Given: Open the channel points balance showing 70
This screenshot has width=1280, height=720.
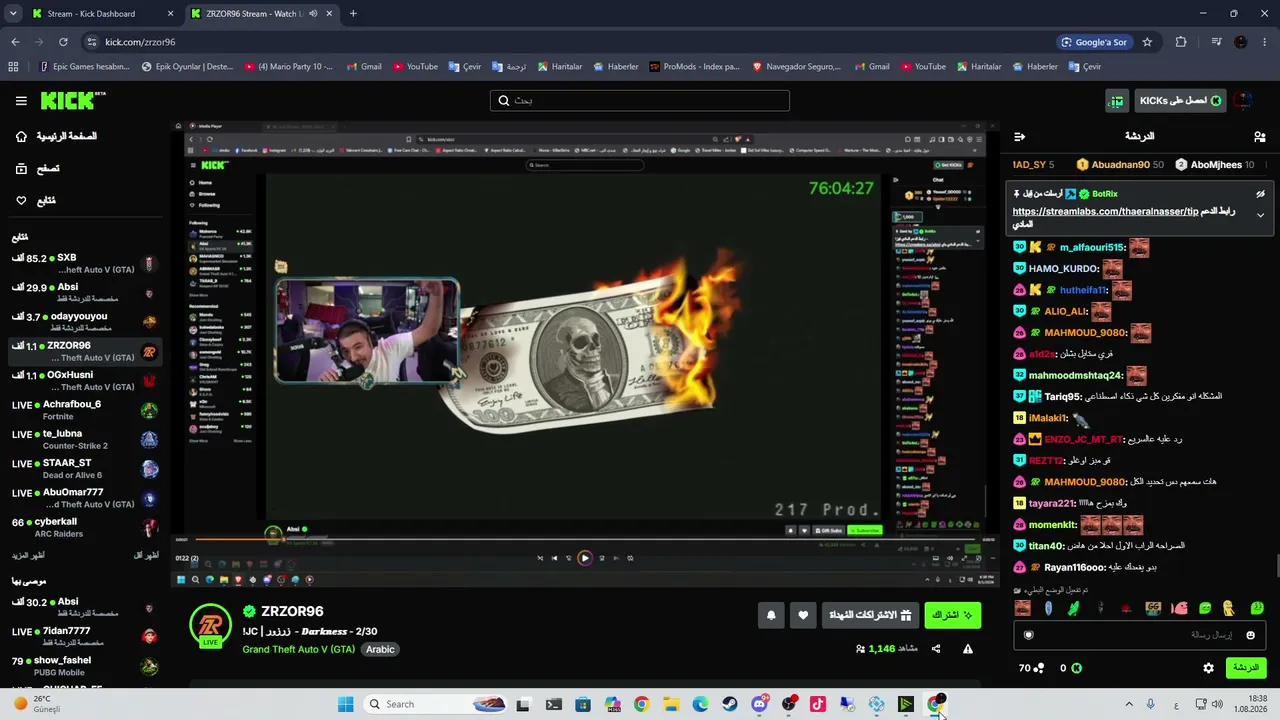Looking at the screenshot, I should click(1031, 668).
